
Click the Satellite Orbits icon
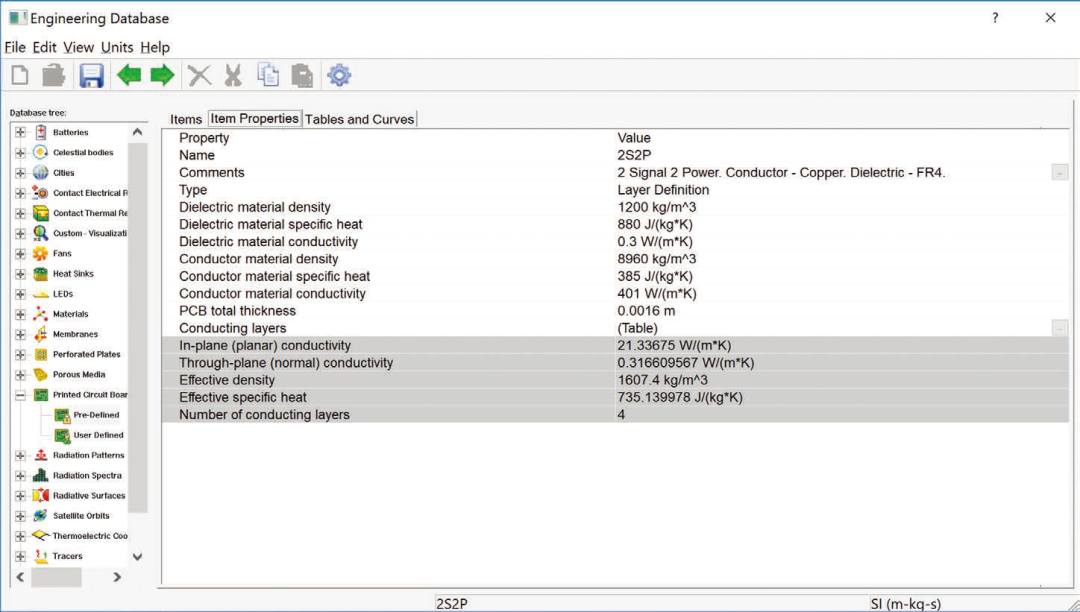point(41,516)
